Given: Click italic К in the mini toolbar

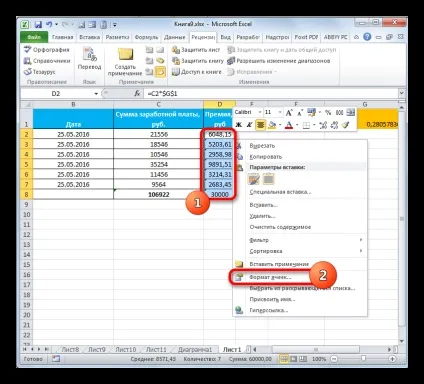Looking at the screenshot, I should 249,125.
